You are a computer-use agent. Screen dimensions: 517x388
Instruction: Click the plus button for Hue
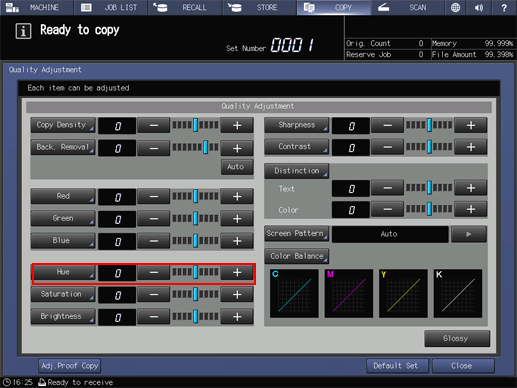coord(237,273)
